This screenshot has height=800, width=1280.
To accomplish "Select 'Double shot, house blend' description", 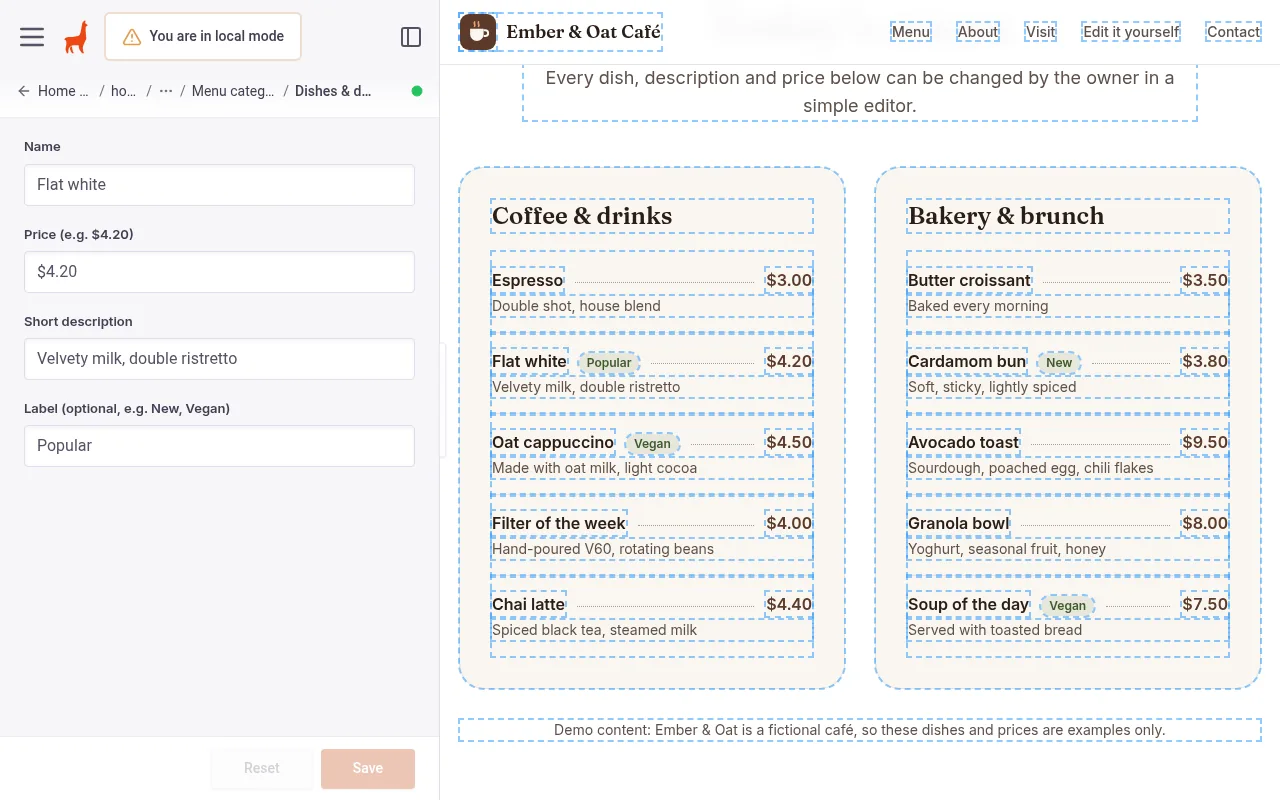I will point(576,306).
